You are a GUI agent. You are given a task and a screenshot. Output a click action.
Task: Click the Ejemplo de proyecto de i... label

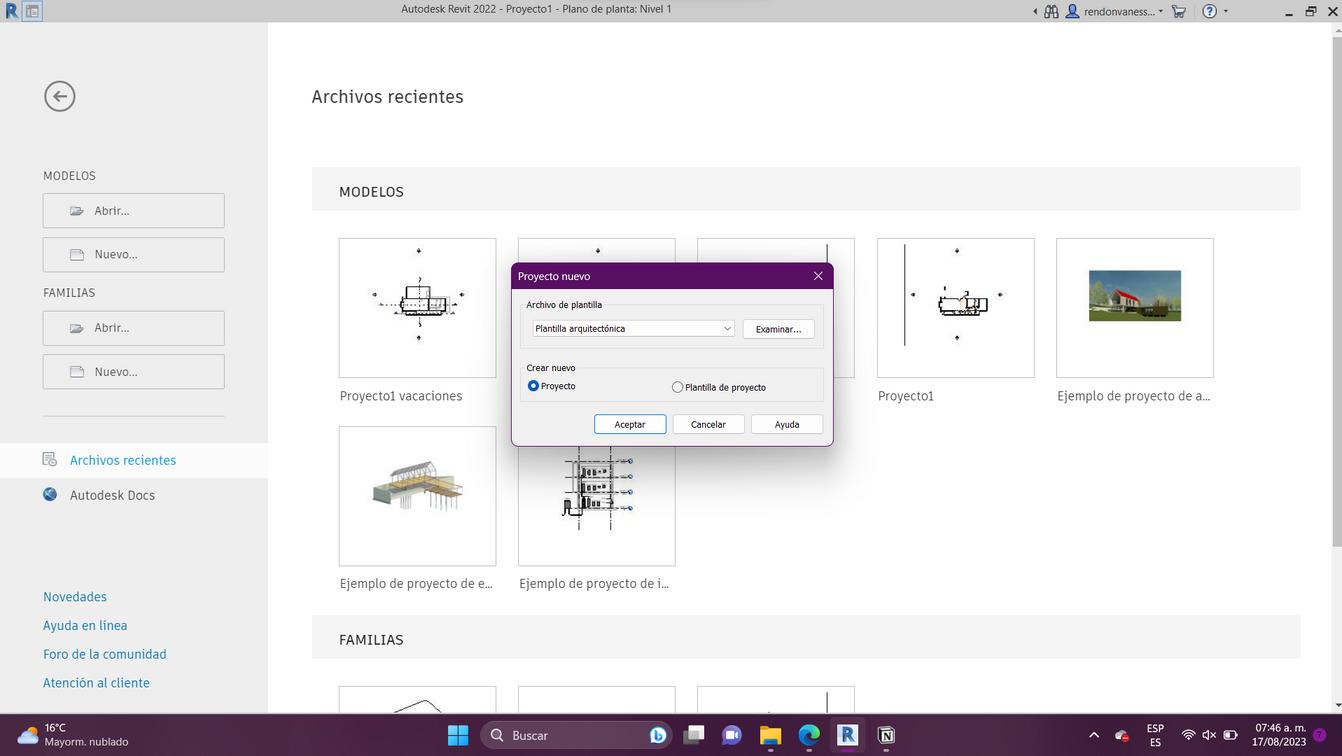(x=594, y=584)
